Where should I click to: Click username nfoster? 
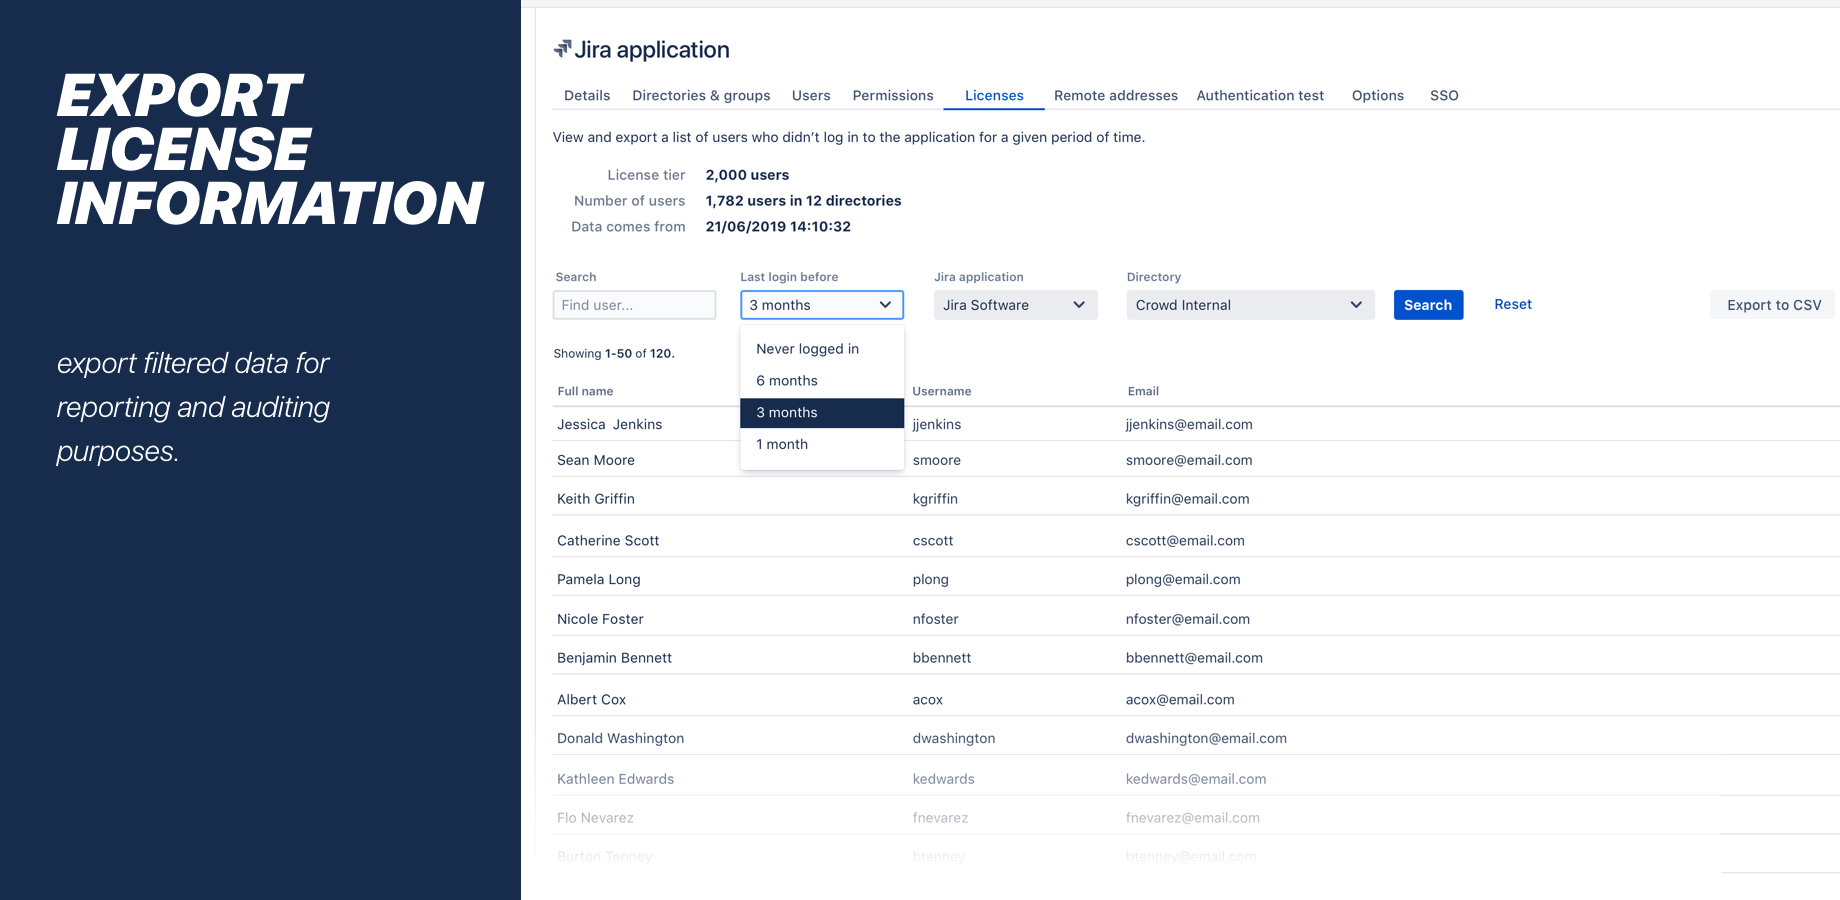(936, 620)
